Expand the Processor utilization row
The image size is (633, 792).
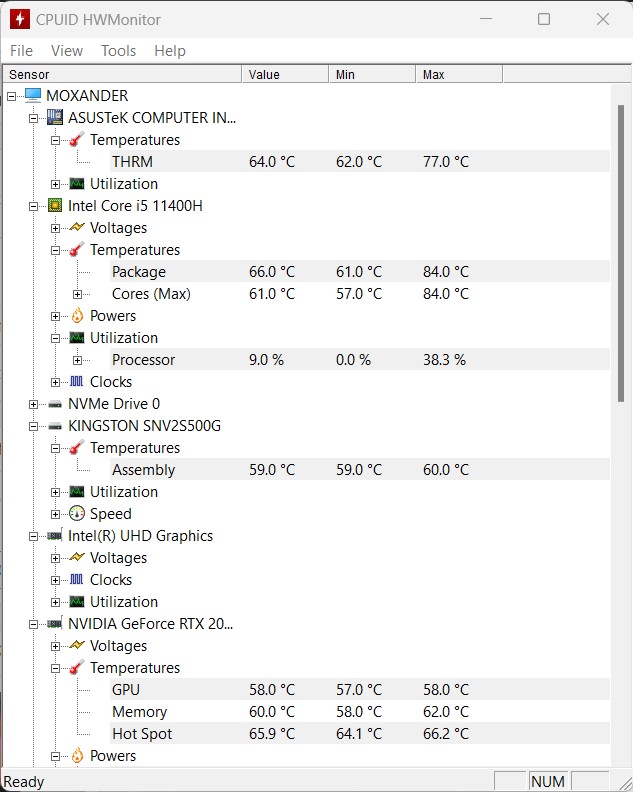77,360
